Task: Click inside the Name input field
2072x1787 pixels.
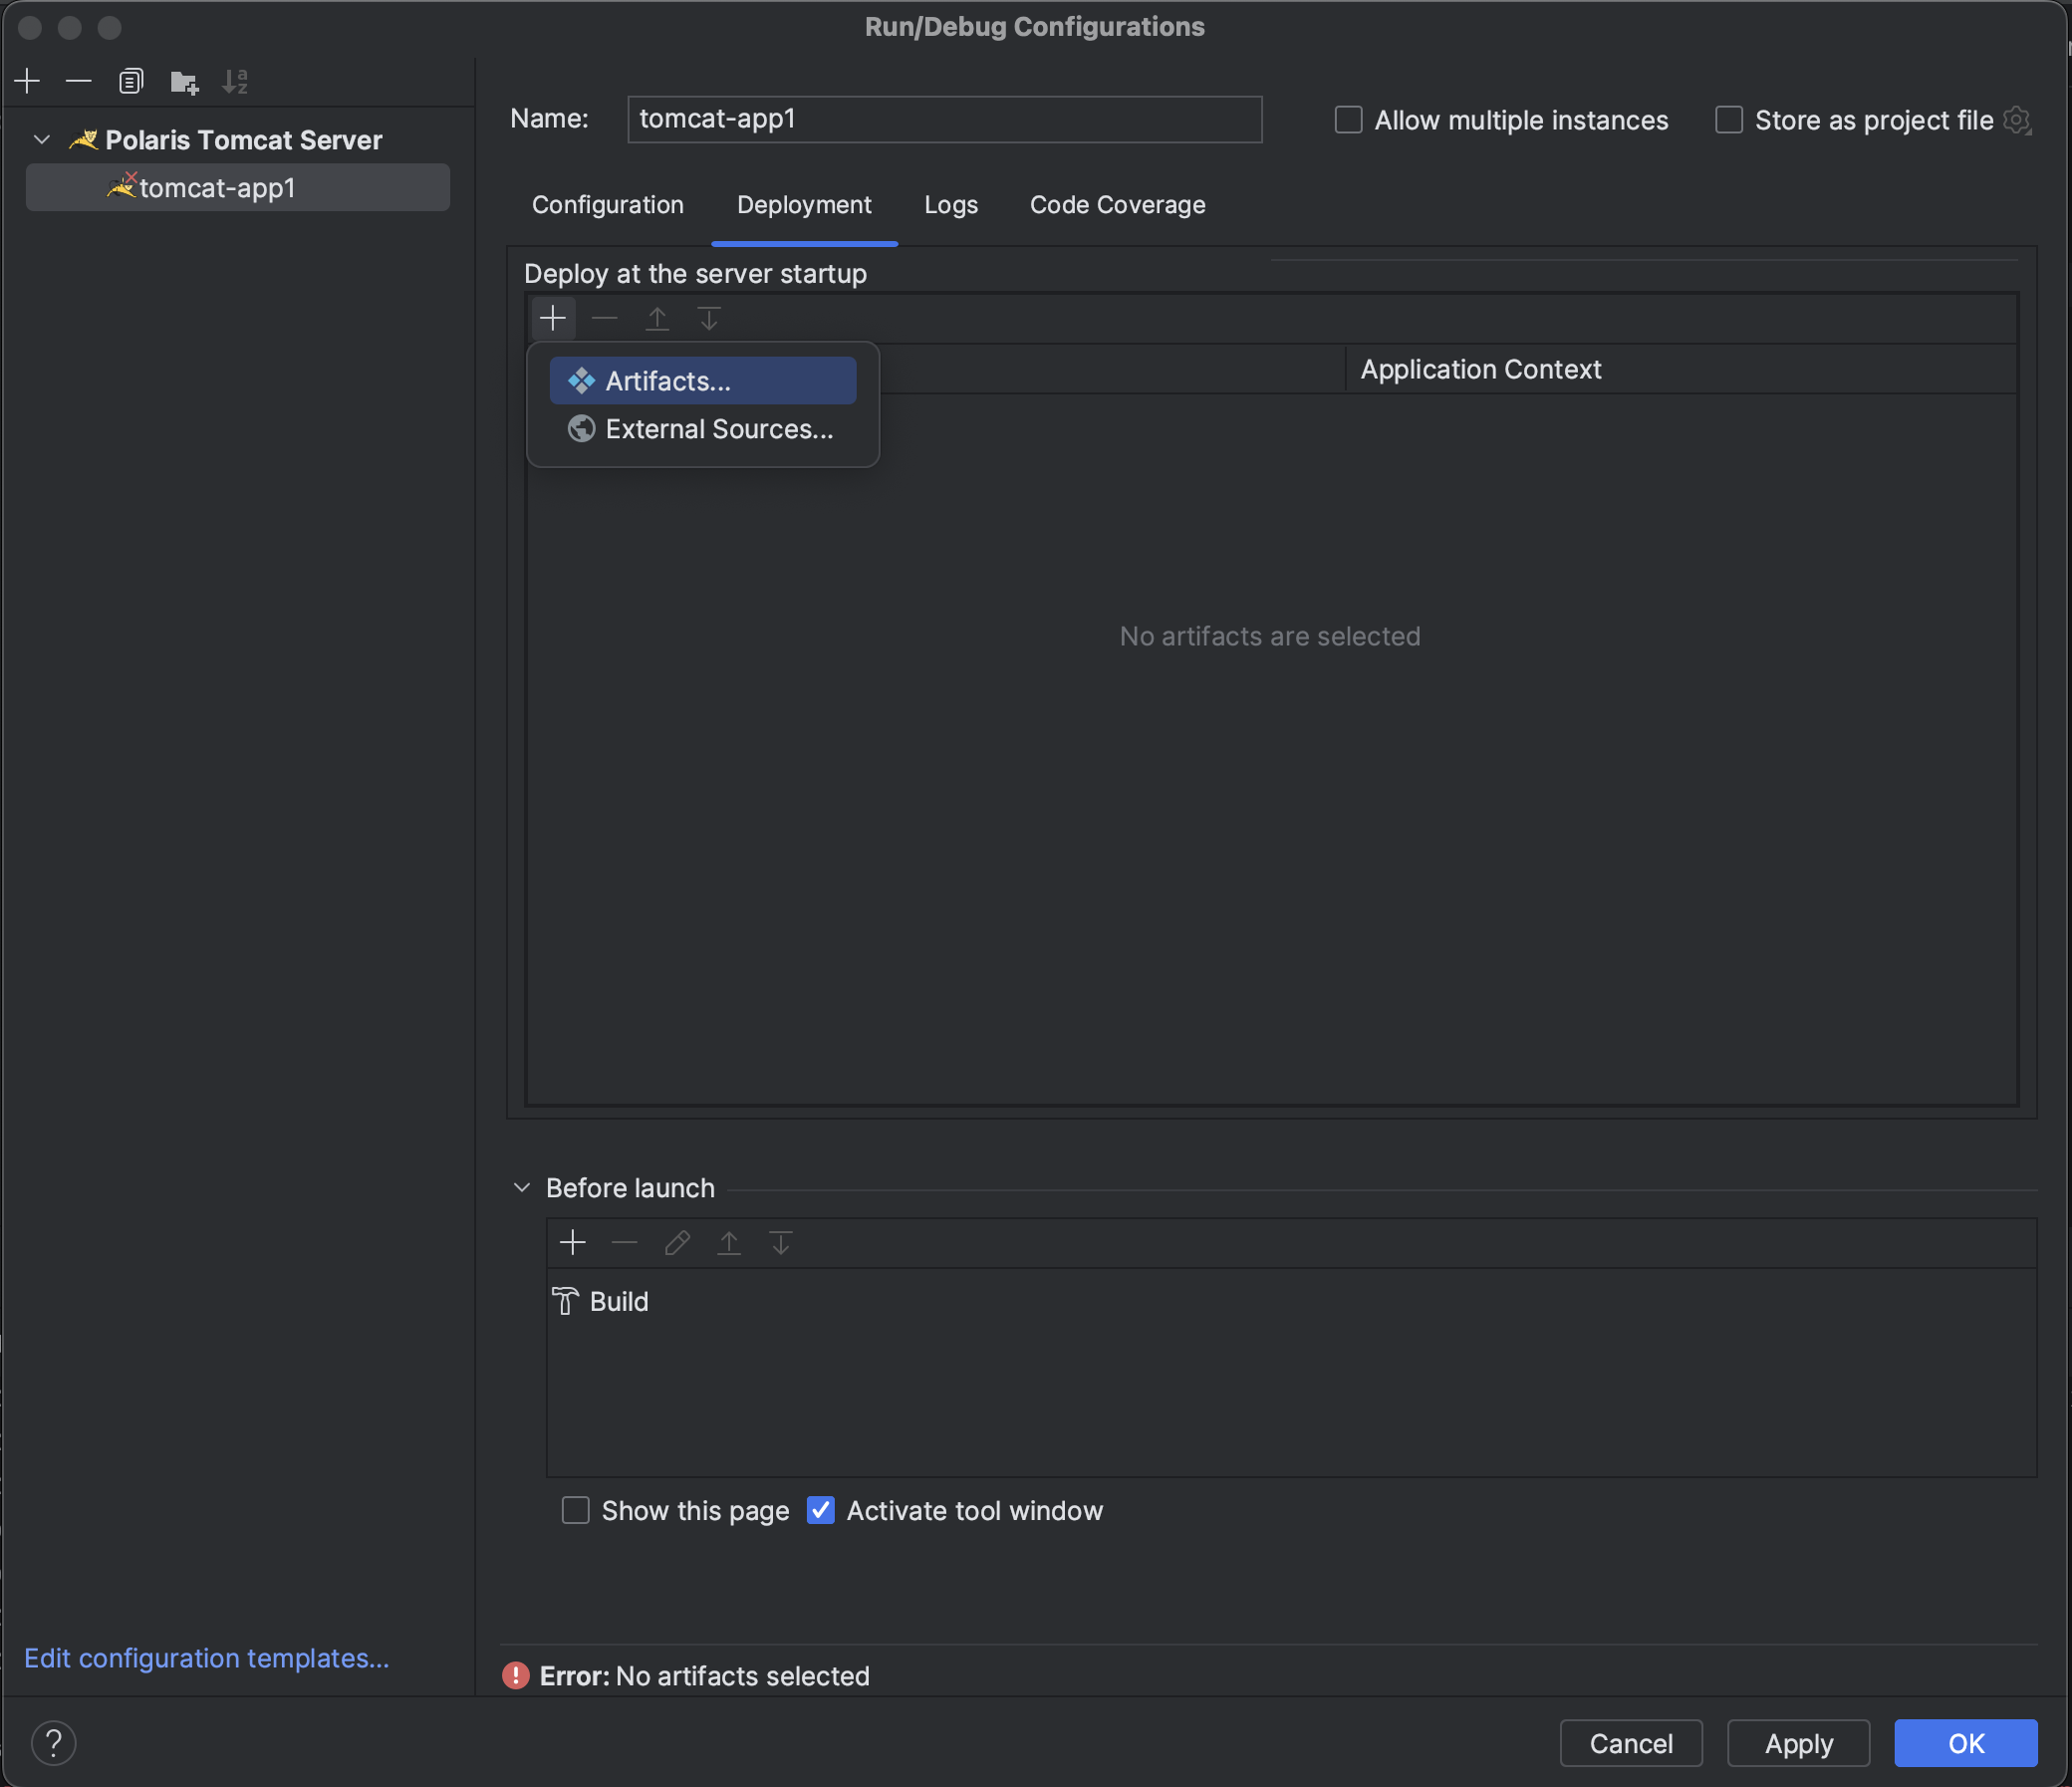Action: click(944, 119)
